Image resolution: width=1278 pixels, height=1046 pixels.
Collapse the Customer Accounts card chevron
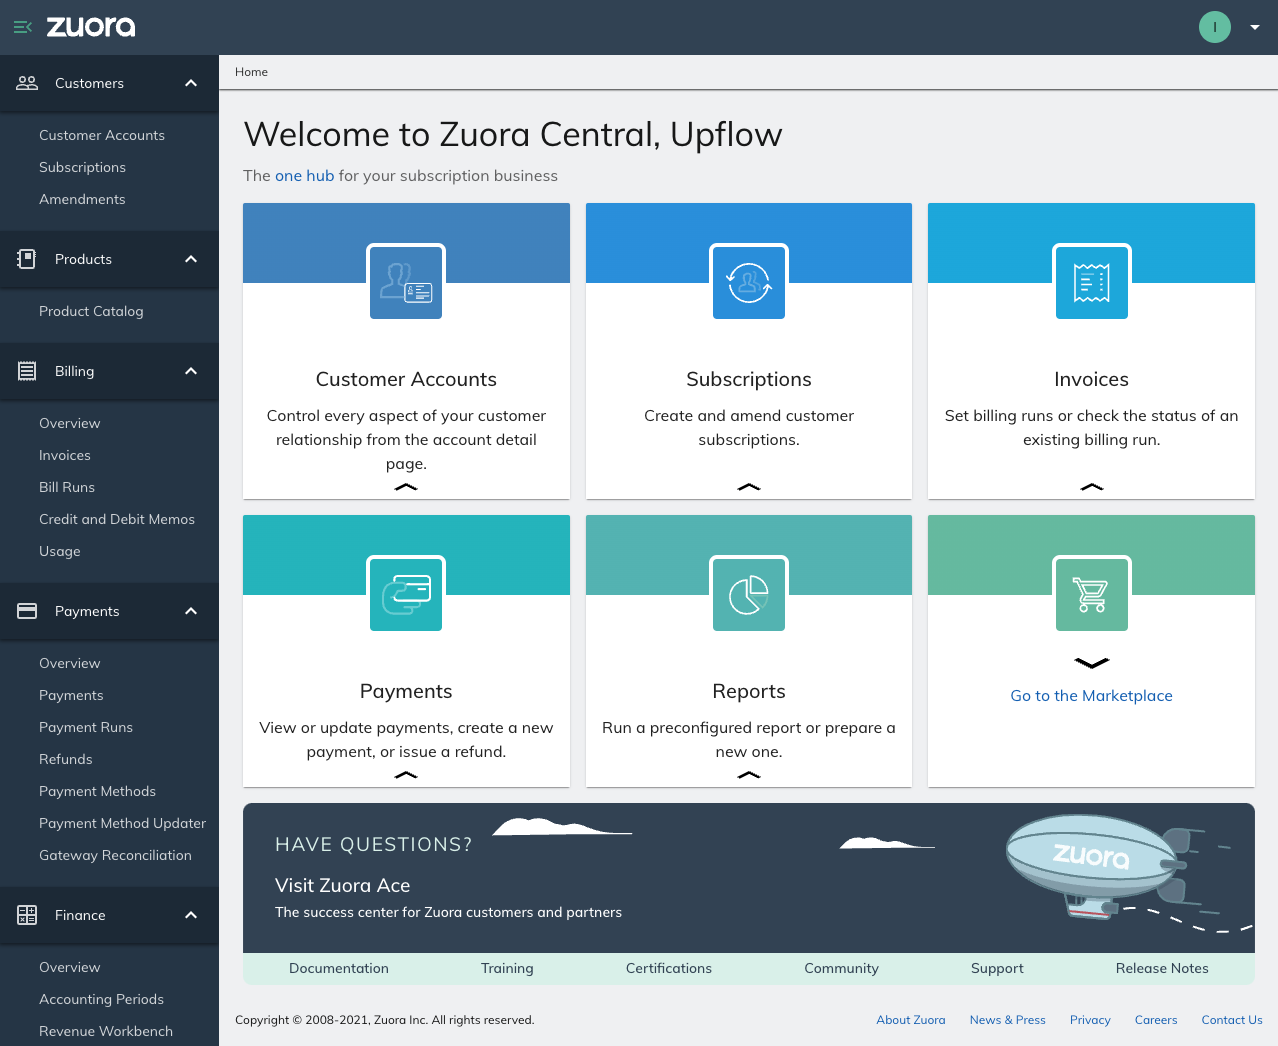click(406, 487)
